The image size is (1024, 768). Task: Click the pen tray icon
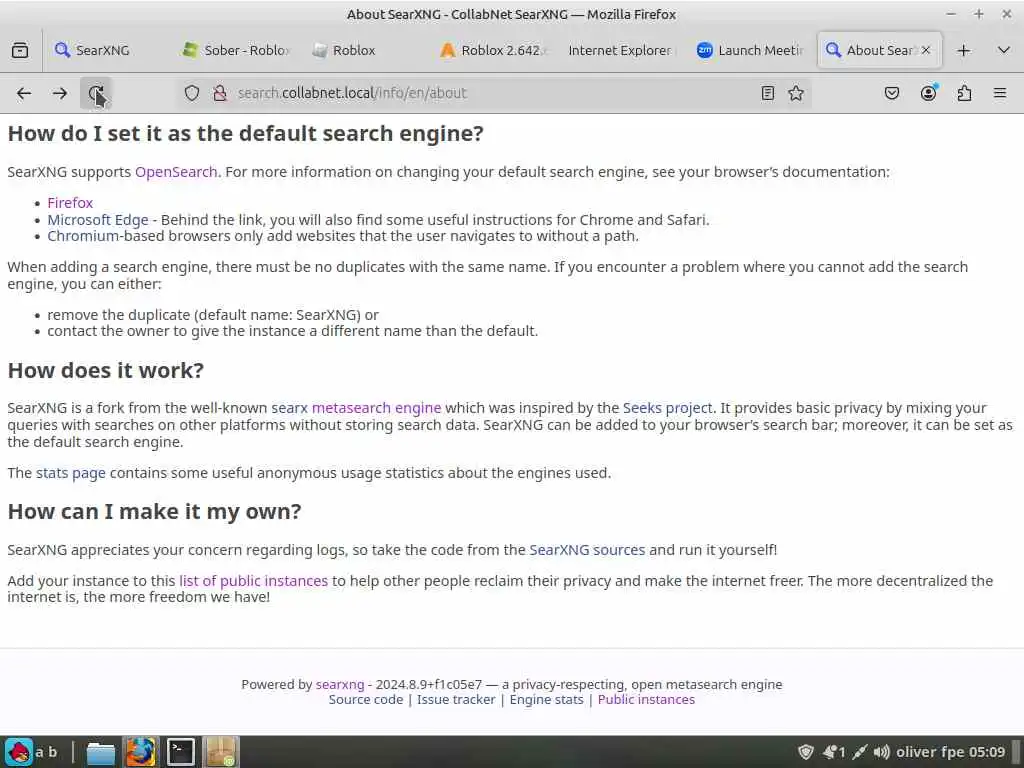859,752
